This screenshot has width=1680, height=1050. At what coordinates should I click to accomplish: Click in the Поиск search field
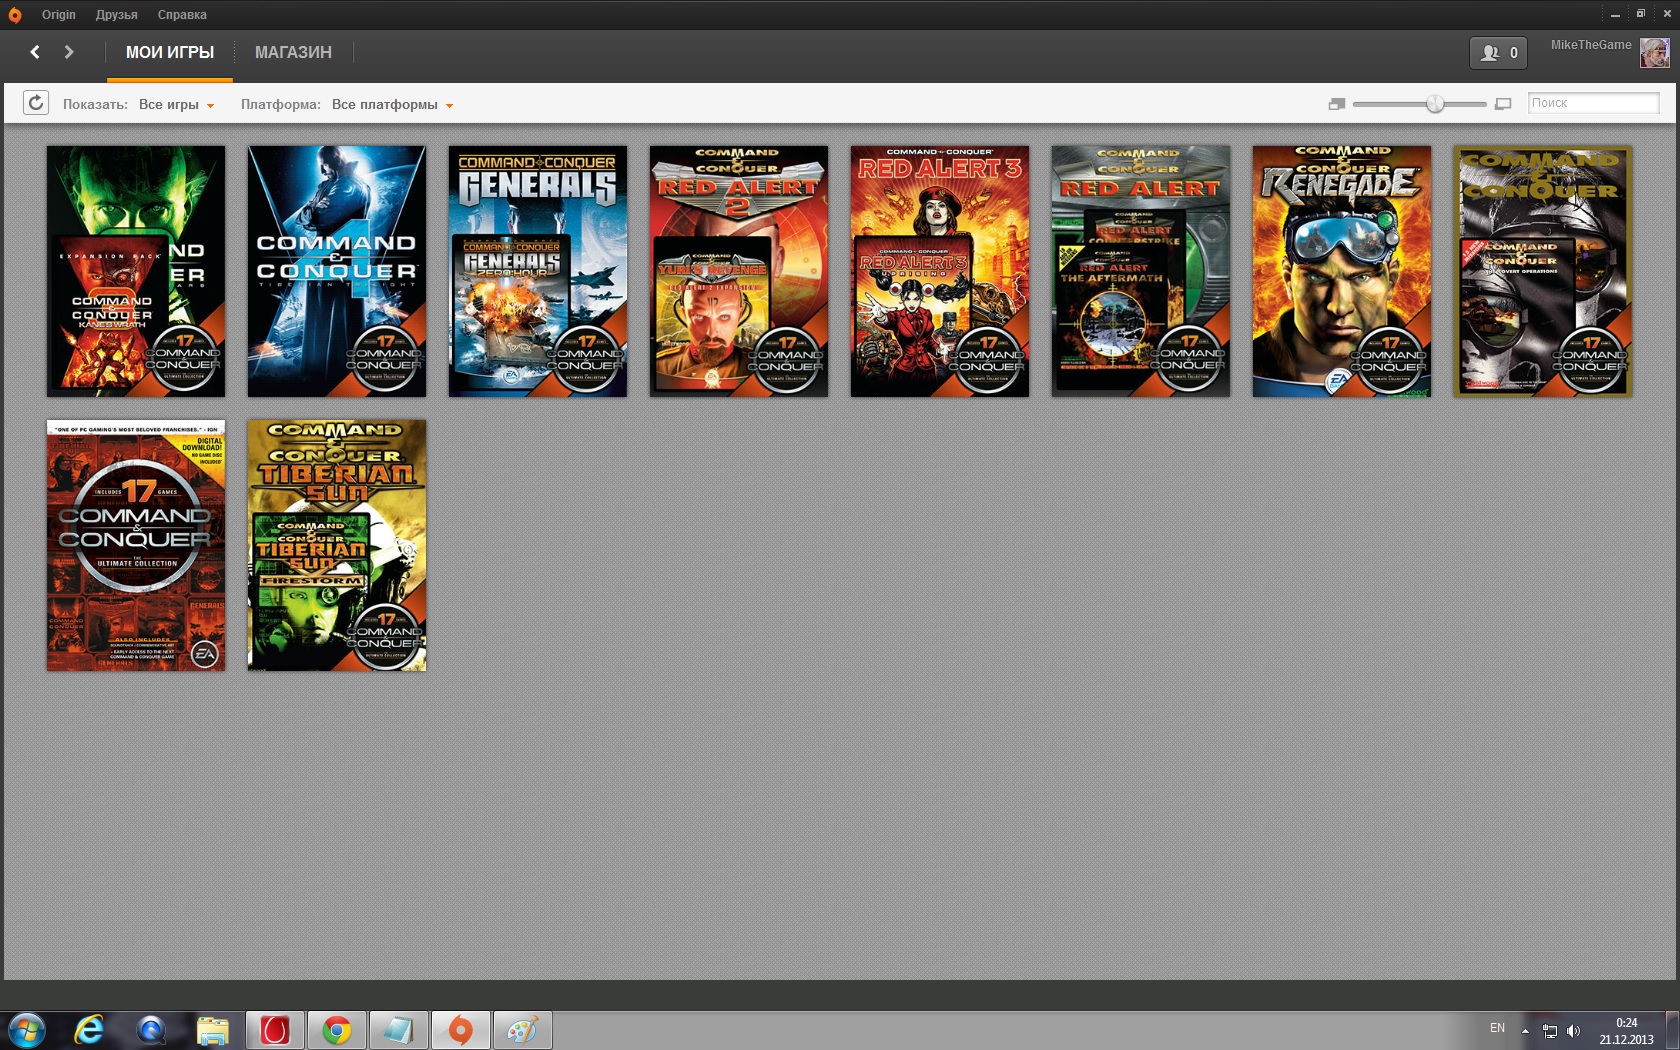tap(1593, 103)
